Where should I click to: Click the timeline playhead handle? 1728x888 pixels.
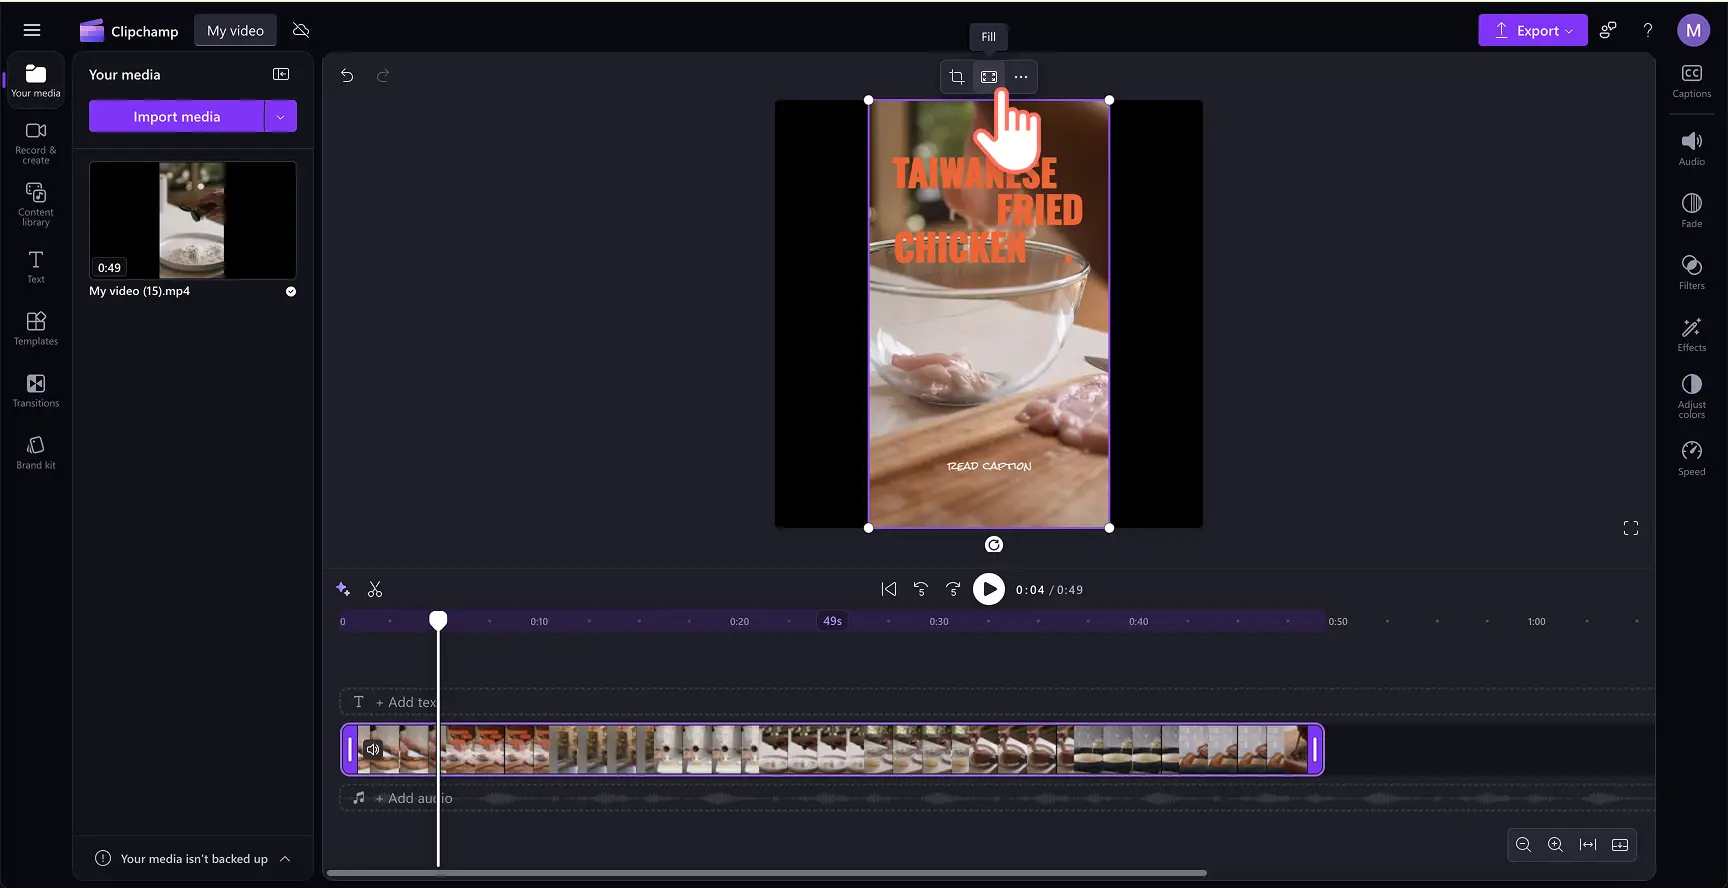(x=438, y=621)
